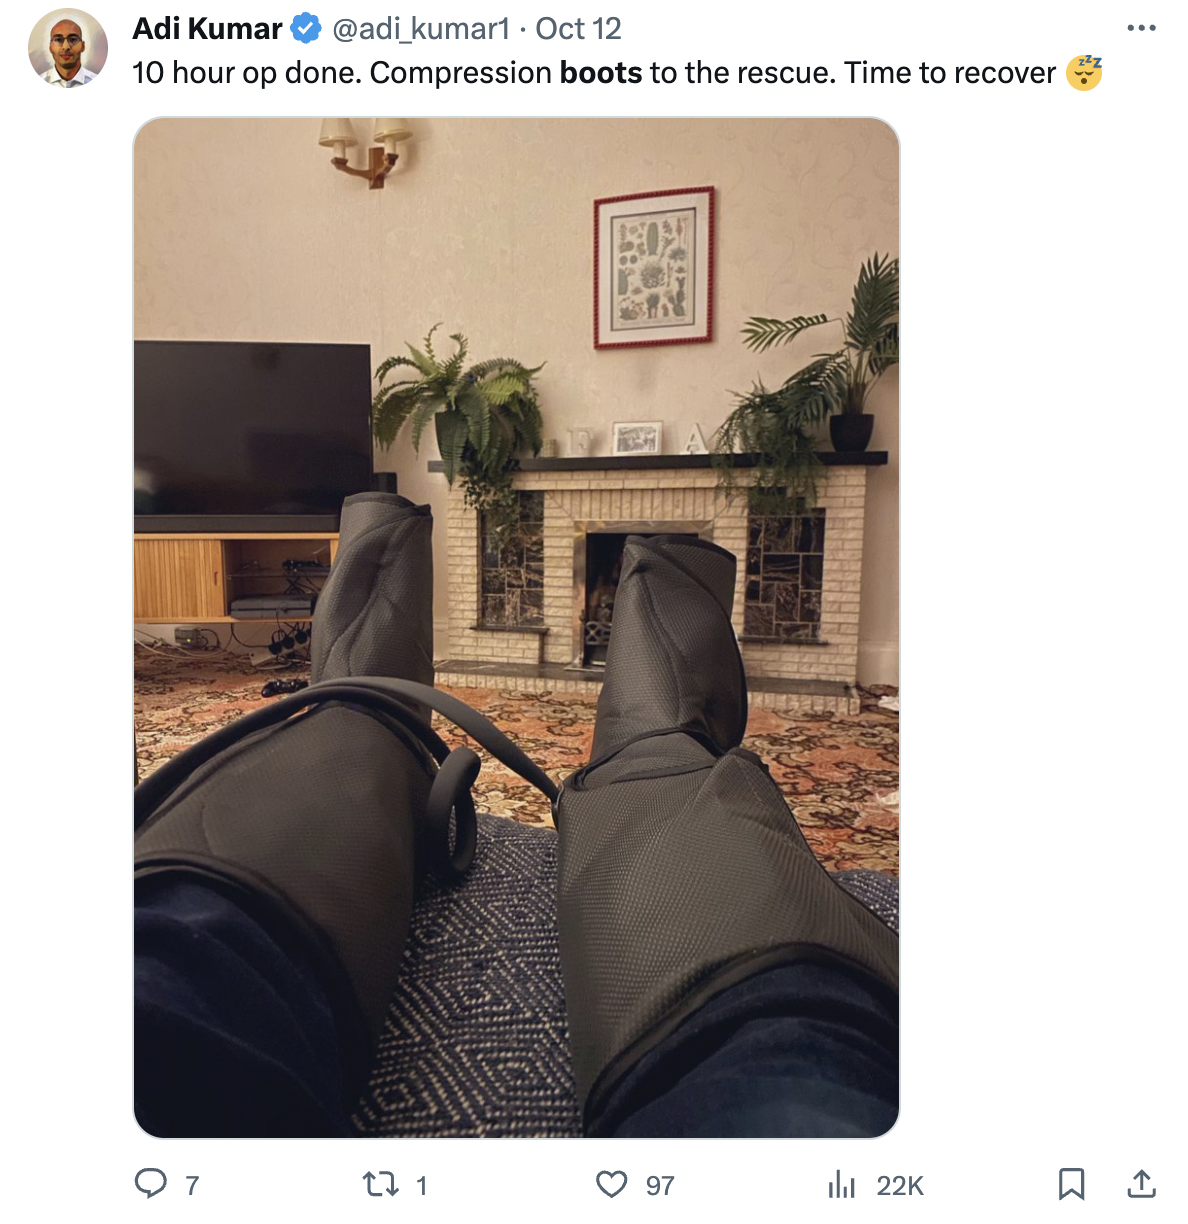This screenshot has width=1188, height=1224.
Task: Click the blue verified badge icon
Action: click(306, 29)
